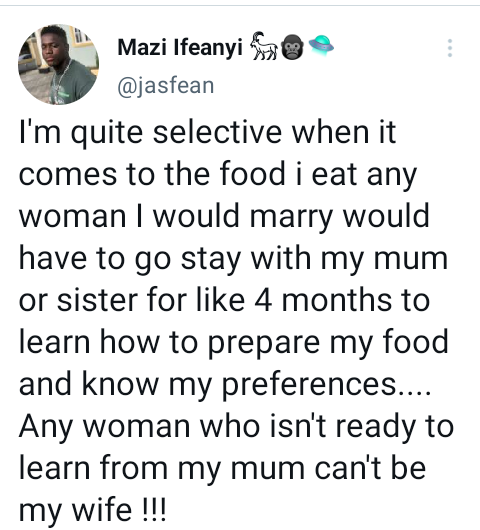The image size is (480, 530).
Task: Open the tweet's three-dot more options menu
Action: point(450,48)
